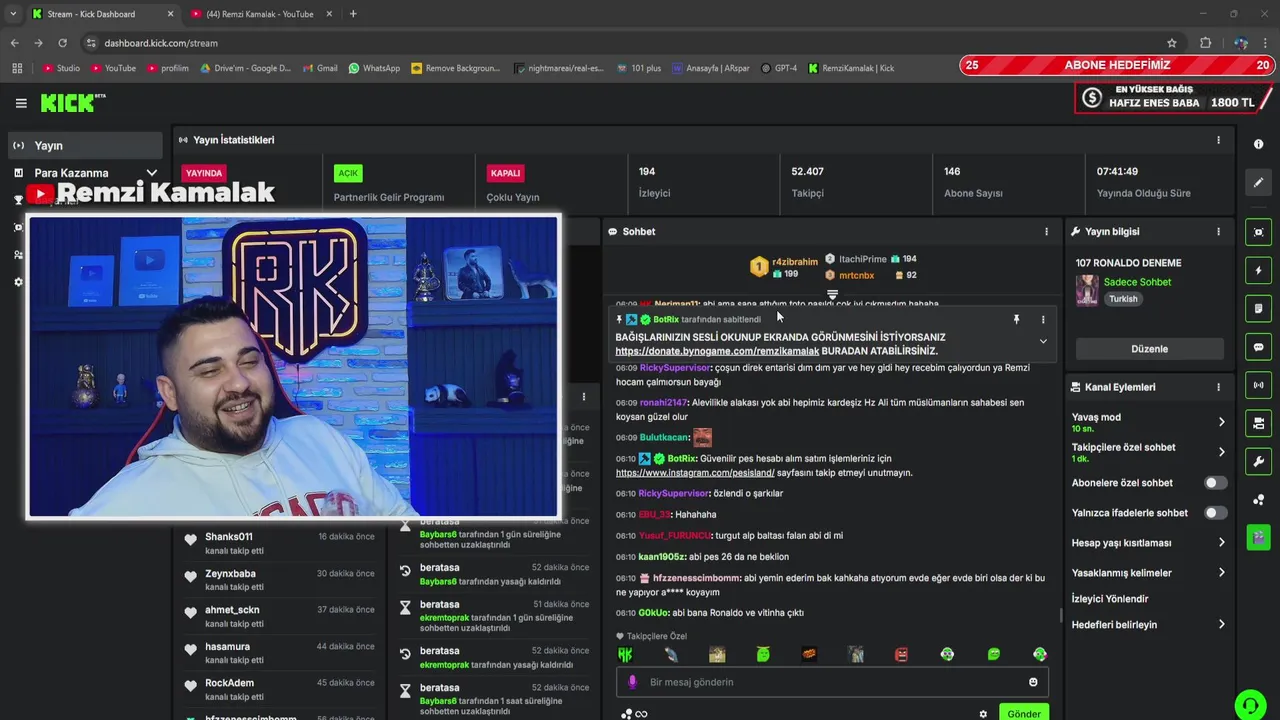
Task: Click the Düzenle button
Action: pyautogui.click(x=1149, y=349)
